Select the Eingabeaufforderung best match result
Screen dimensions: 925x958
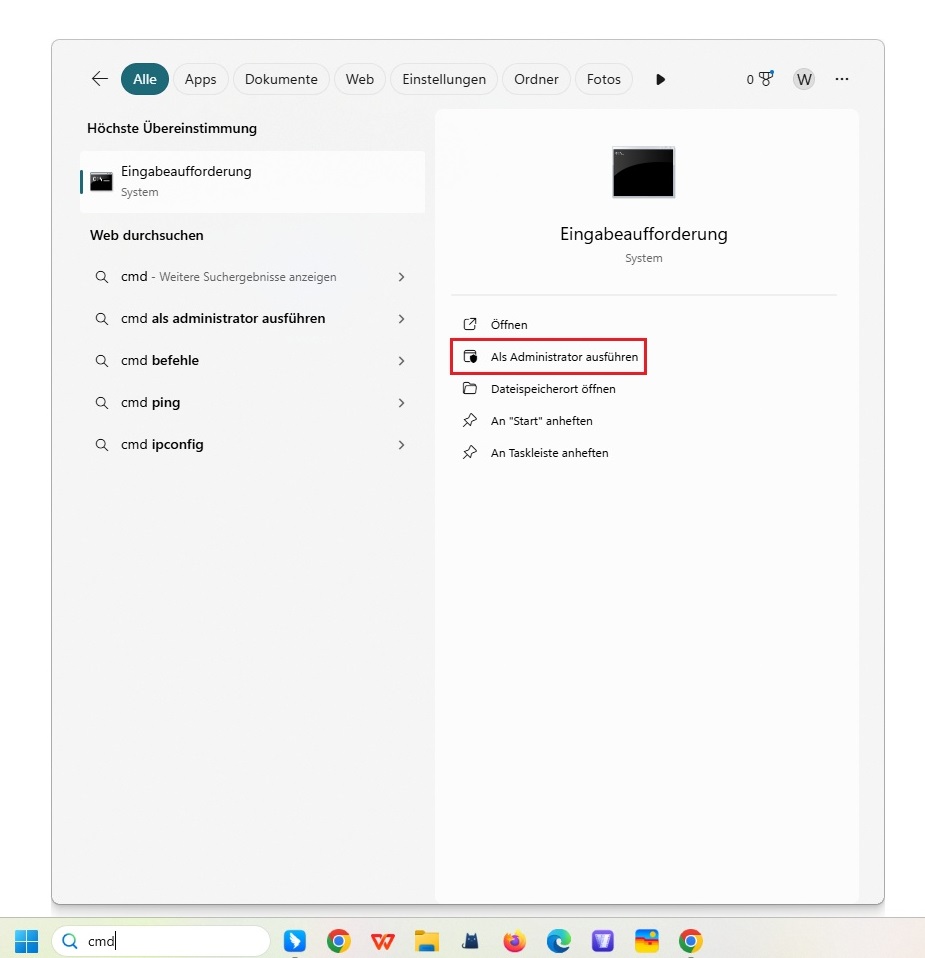(252, 181)
